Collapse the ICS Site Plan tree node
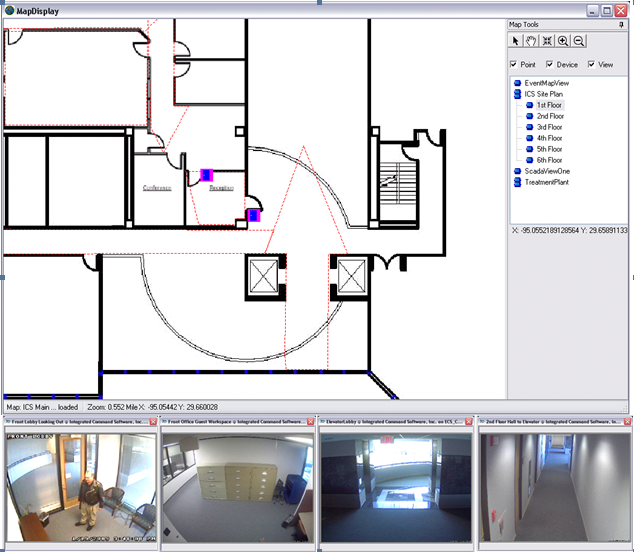Viewport: 634px width, 552px height. (x=516, y=94)
